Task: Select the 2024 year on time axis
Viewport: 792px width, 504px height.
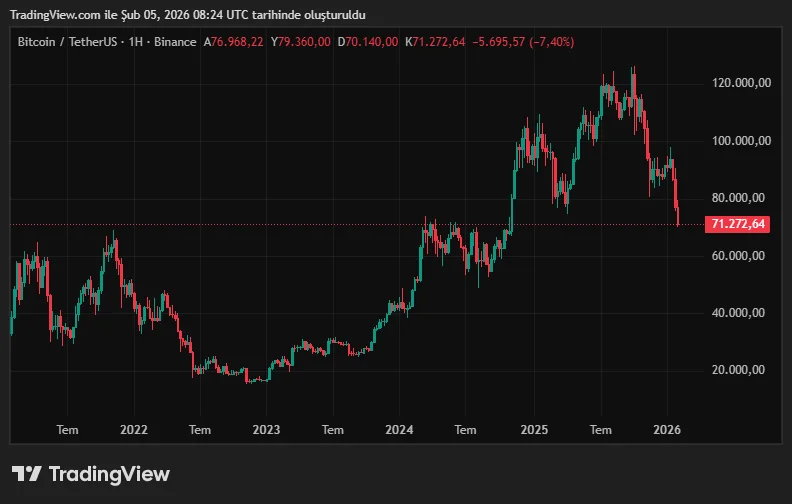Action: (399, 430)
